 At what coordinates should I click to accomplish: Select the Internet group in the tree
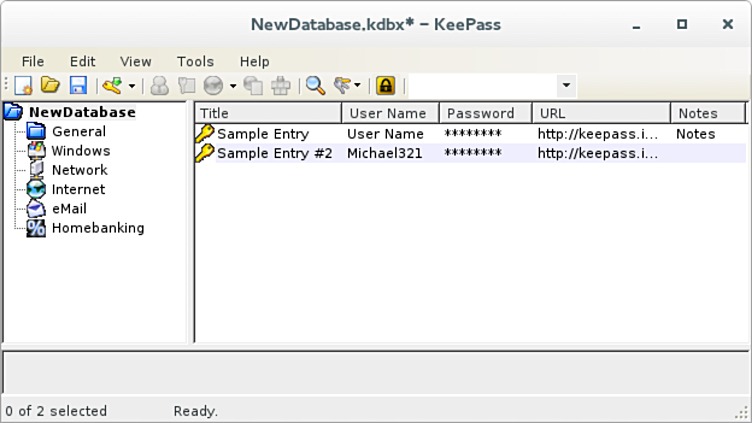(x=78, y=189)
